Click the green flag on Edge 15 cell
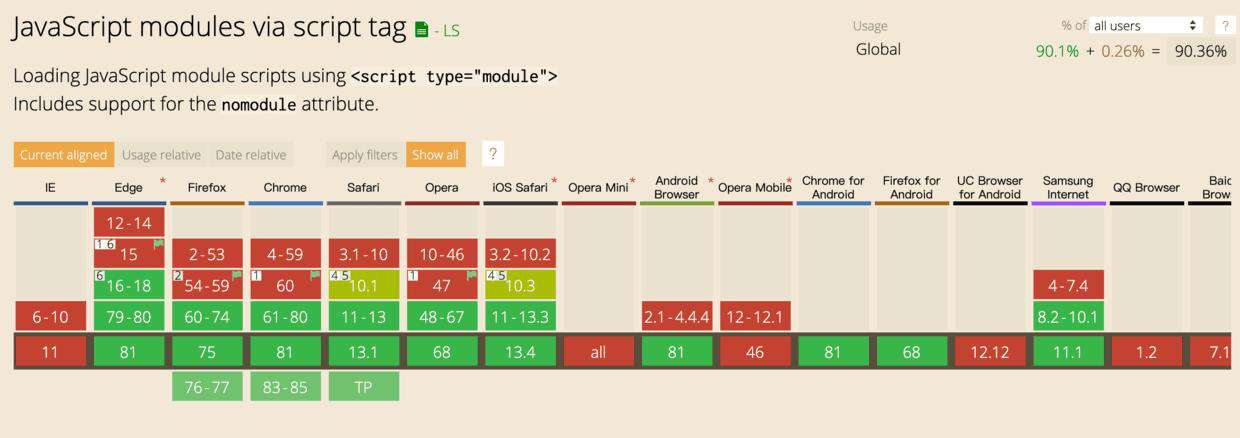1240x438 pixels. [x=158, y=244]
